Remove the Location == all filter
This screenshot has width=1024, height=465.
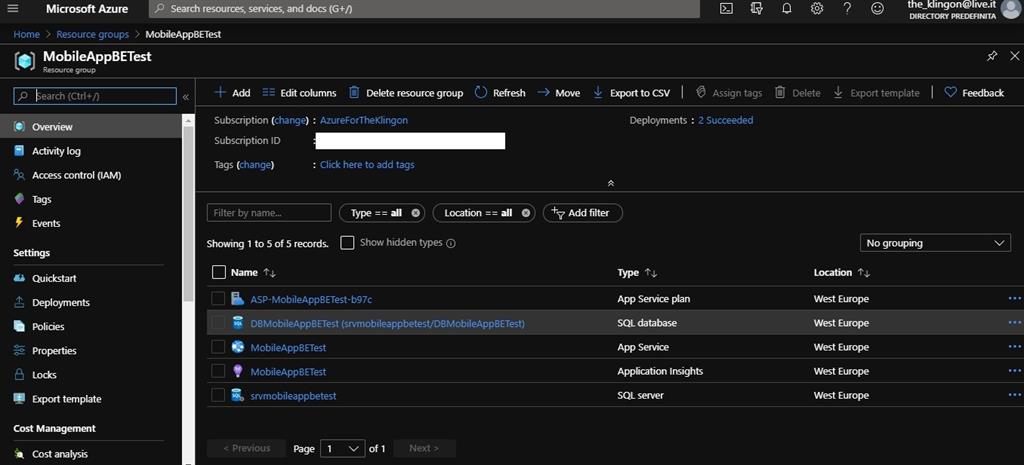click(526, 213)
